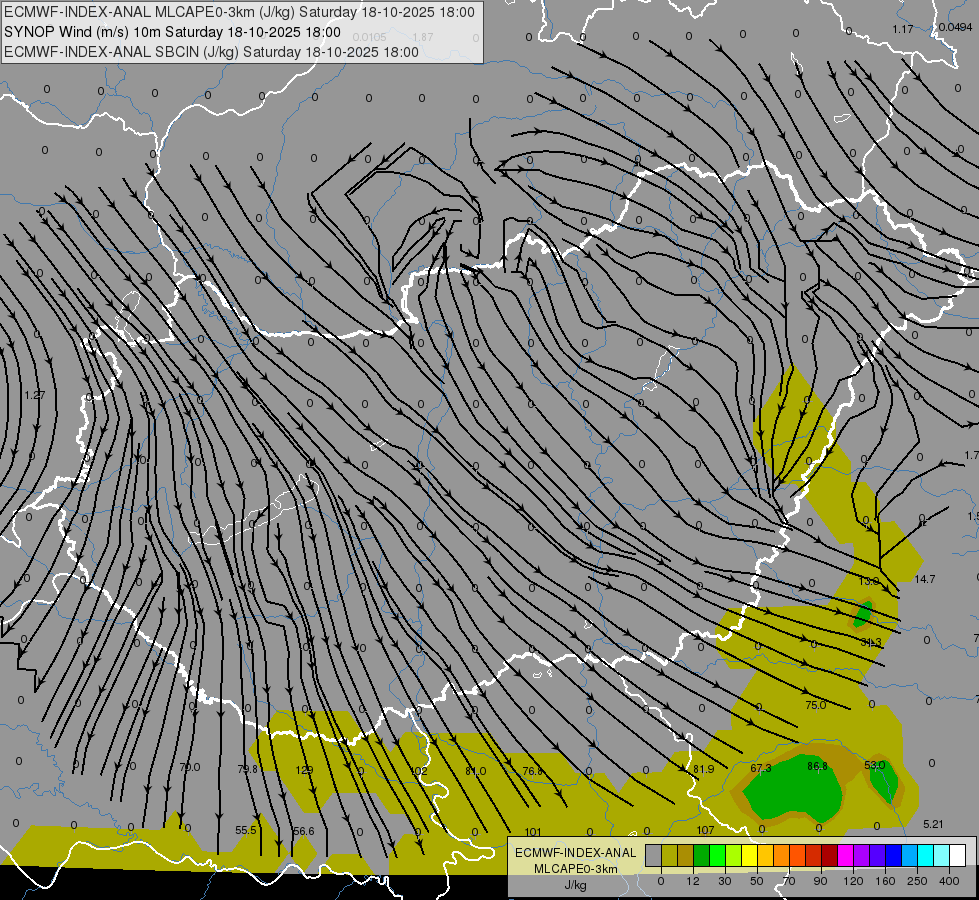Click the 101 value on the map

pos(533,832)
